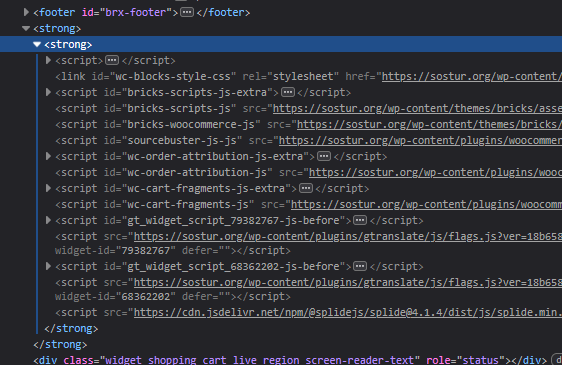562x365 pixels.
Task: Open flags.js link above widget-id 79382767
Action: tap(348, 237)
